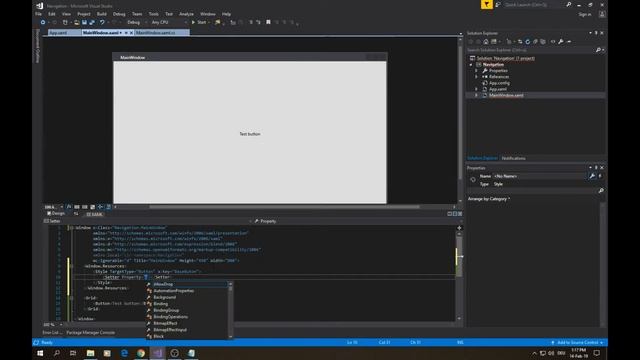
Task: Open the Property member dropdown
Action: click(357, 221)
